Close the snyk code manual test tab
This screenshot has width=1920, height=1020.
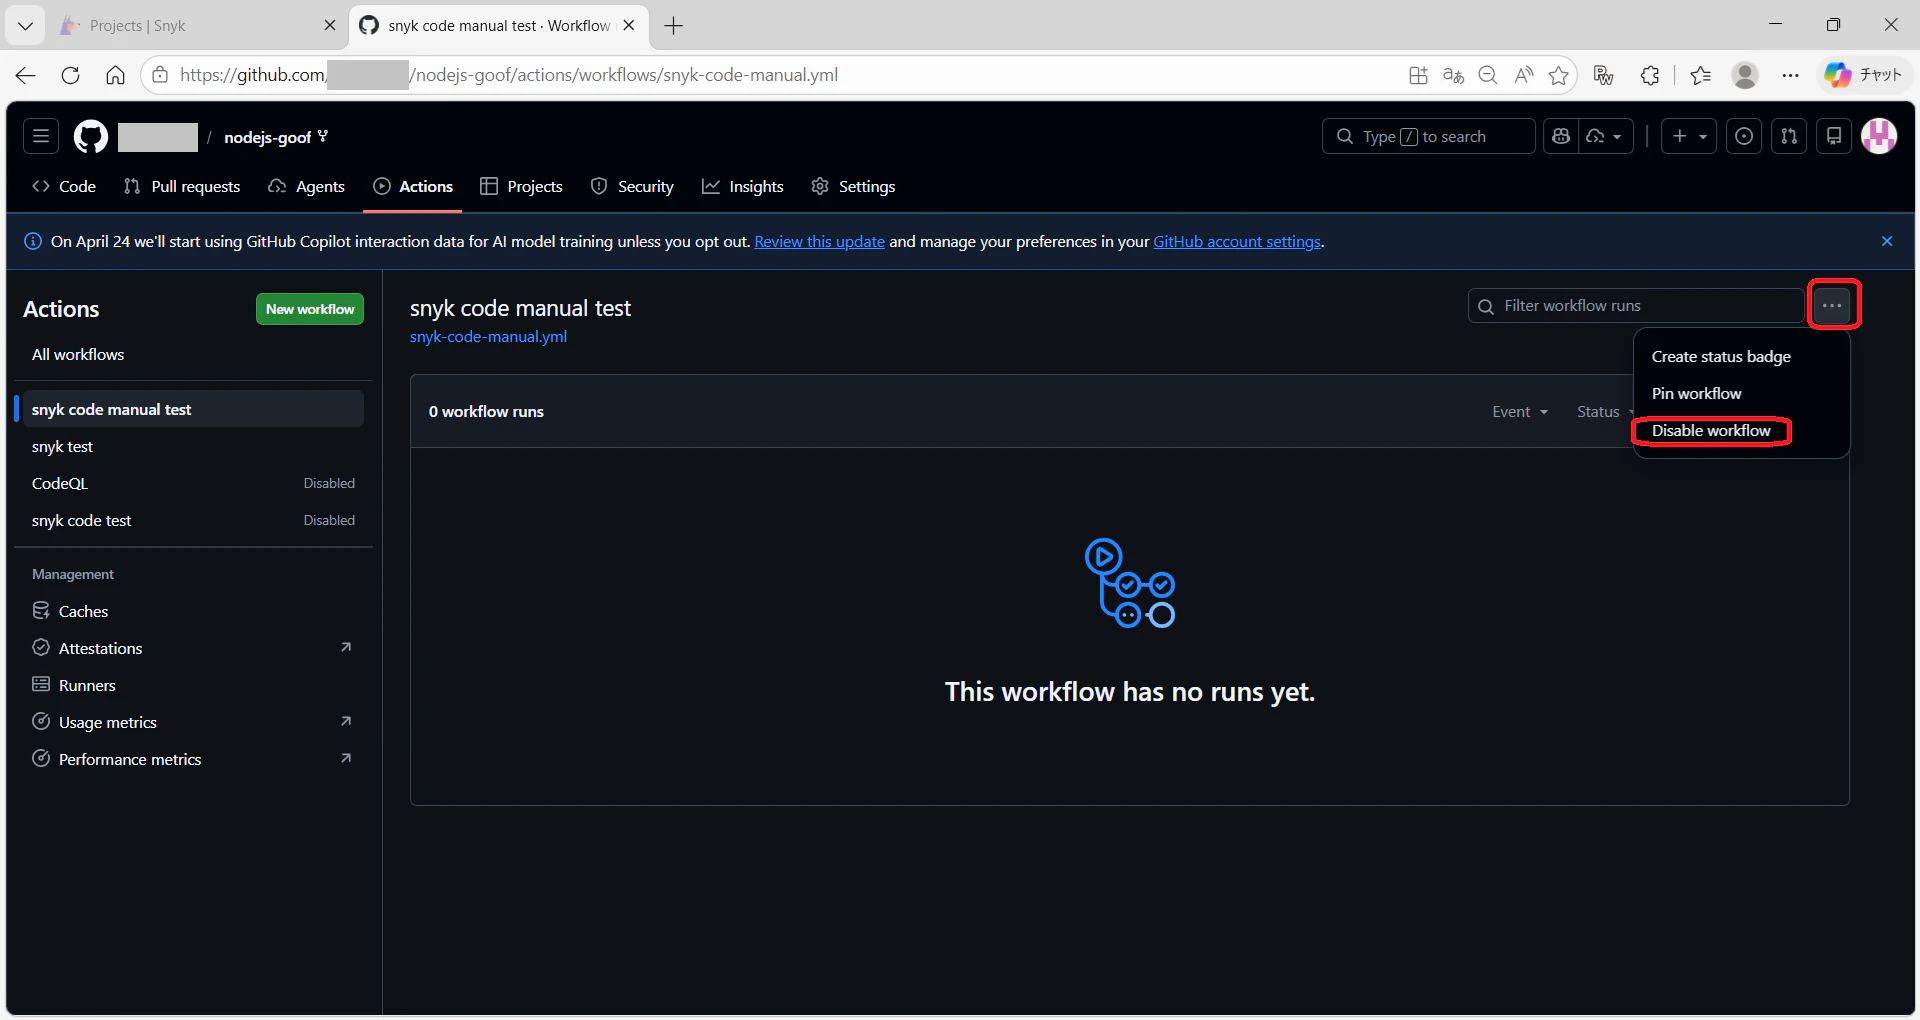pos(628,26)
